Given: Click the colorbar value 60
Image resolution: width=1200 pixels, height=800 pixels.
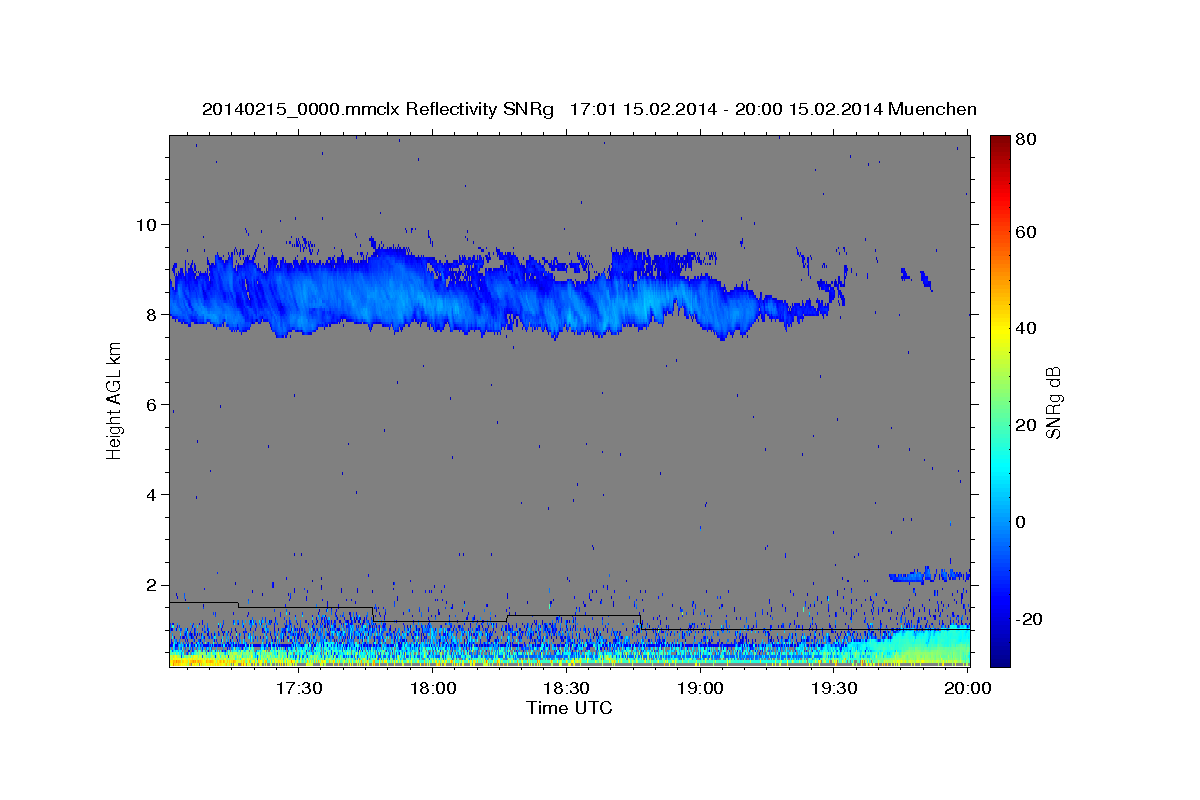Looking at the screenshot, I should point(1025,232).
